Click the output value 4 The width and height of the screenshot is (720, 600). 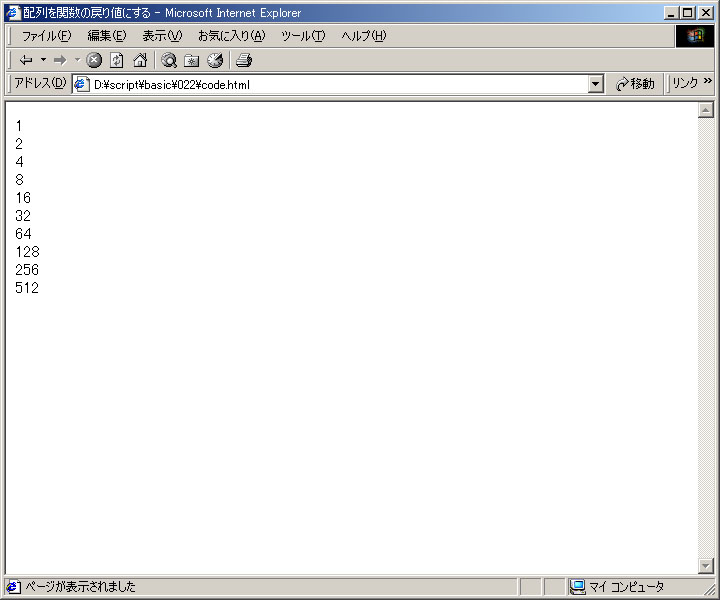point(19,162)
